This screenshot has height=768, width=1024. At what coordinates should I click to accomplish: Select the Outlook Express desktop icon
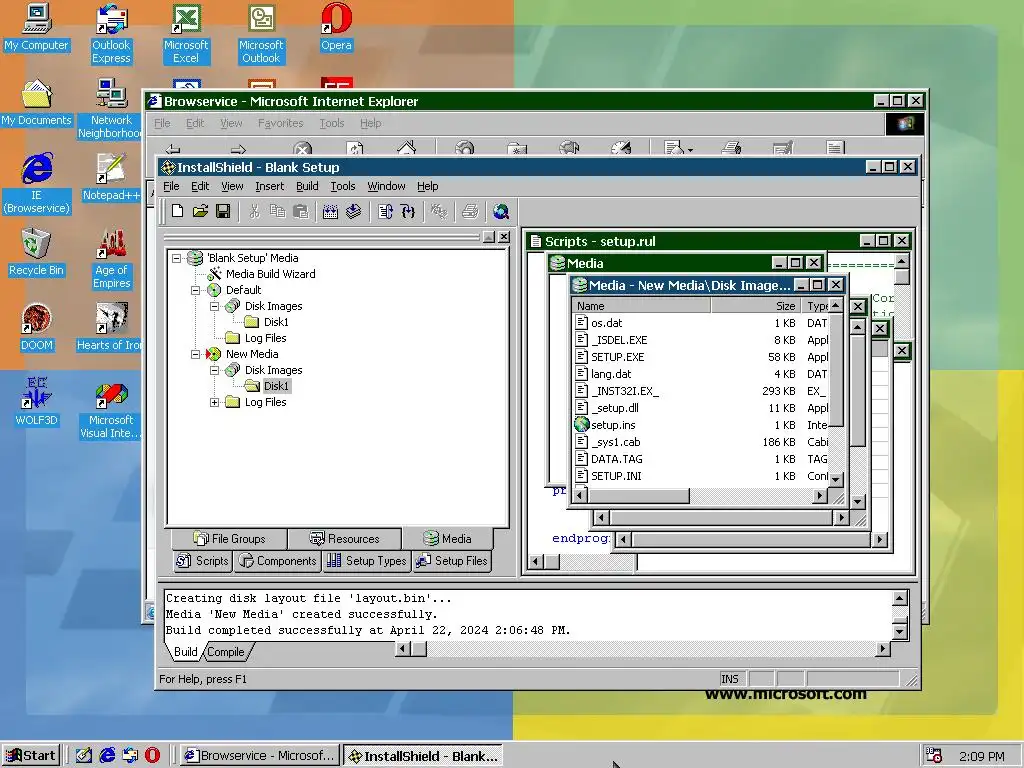point(111,33)
